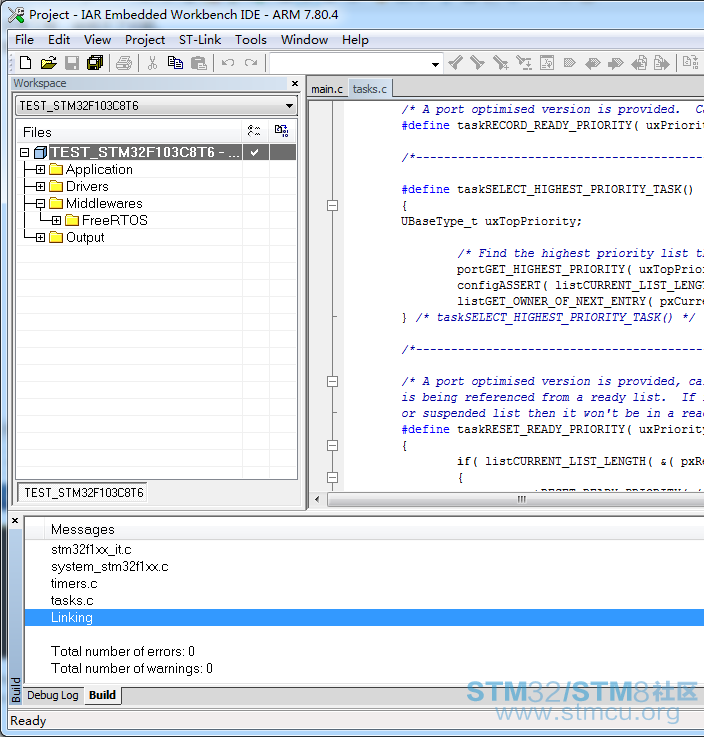Screen dimensions: 704x737
Task: Expand the Application folder
Action: (x=40, y=169)
